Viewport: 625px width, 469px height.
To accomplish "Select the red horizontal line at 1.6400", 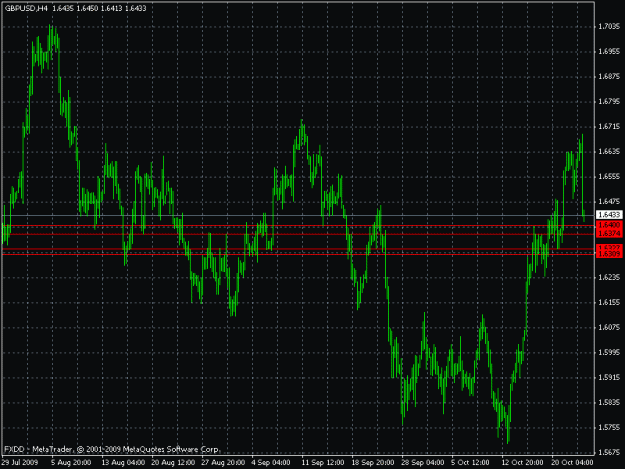I will coord(298,226).
